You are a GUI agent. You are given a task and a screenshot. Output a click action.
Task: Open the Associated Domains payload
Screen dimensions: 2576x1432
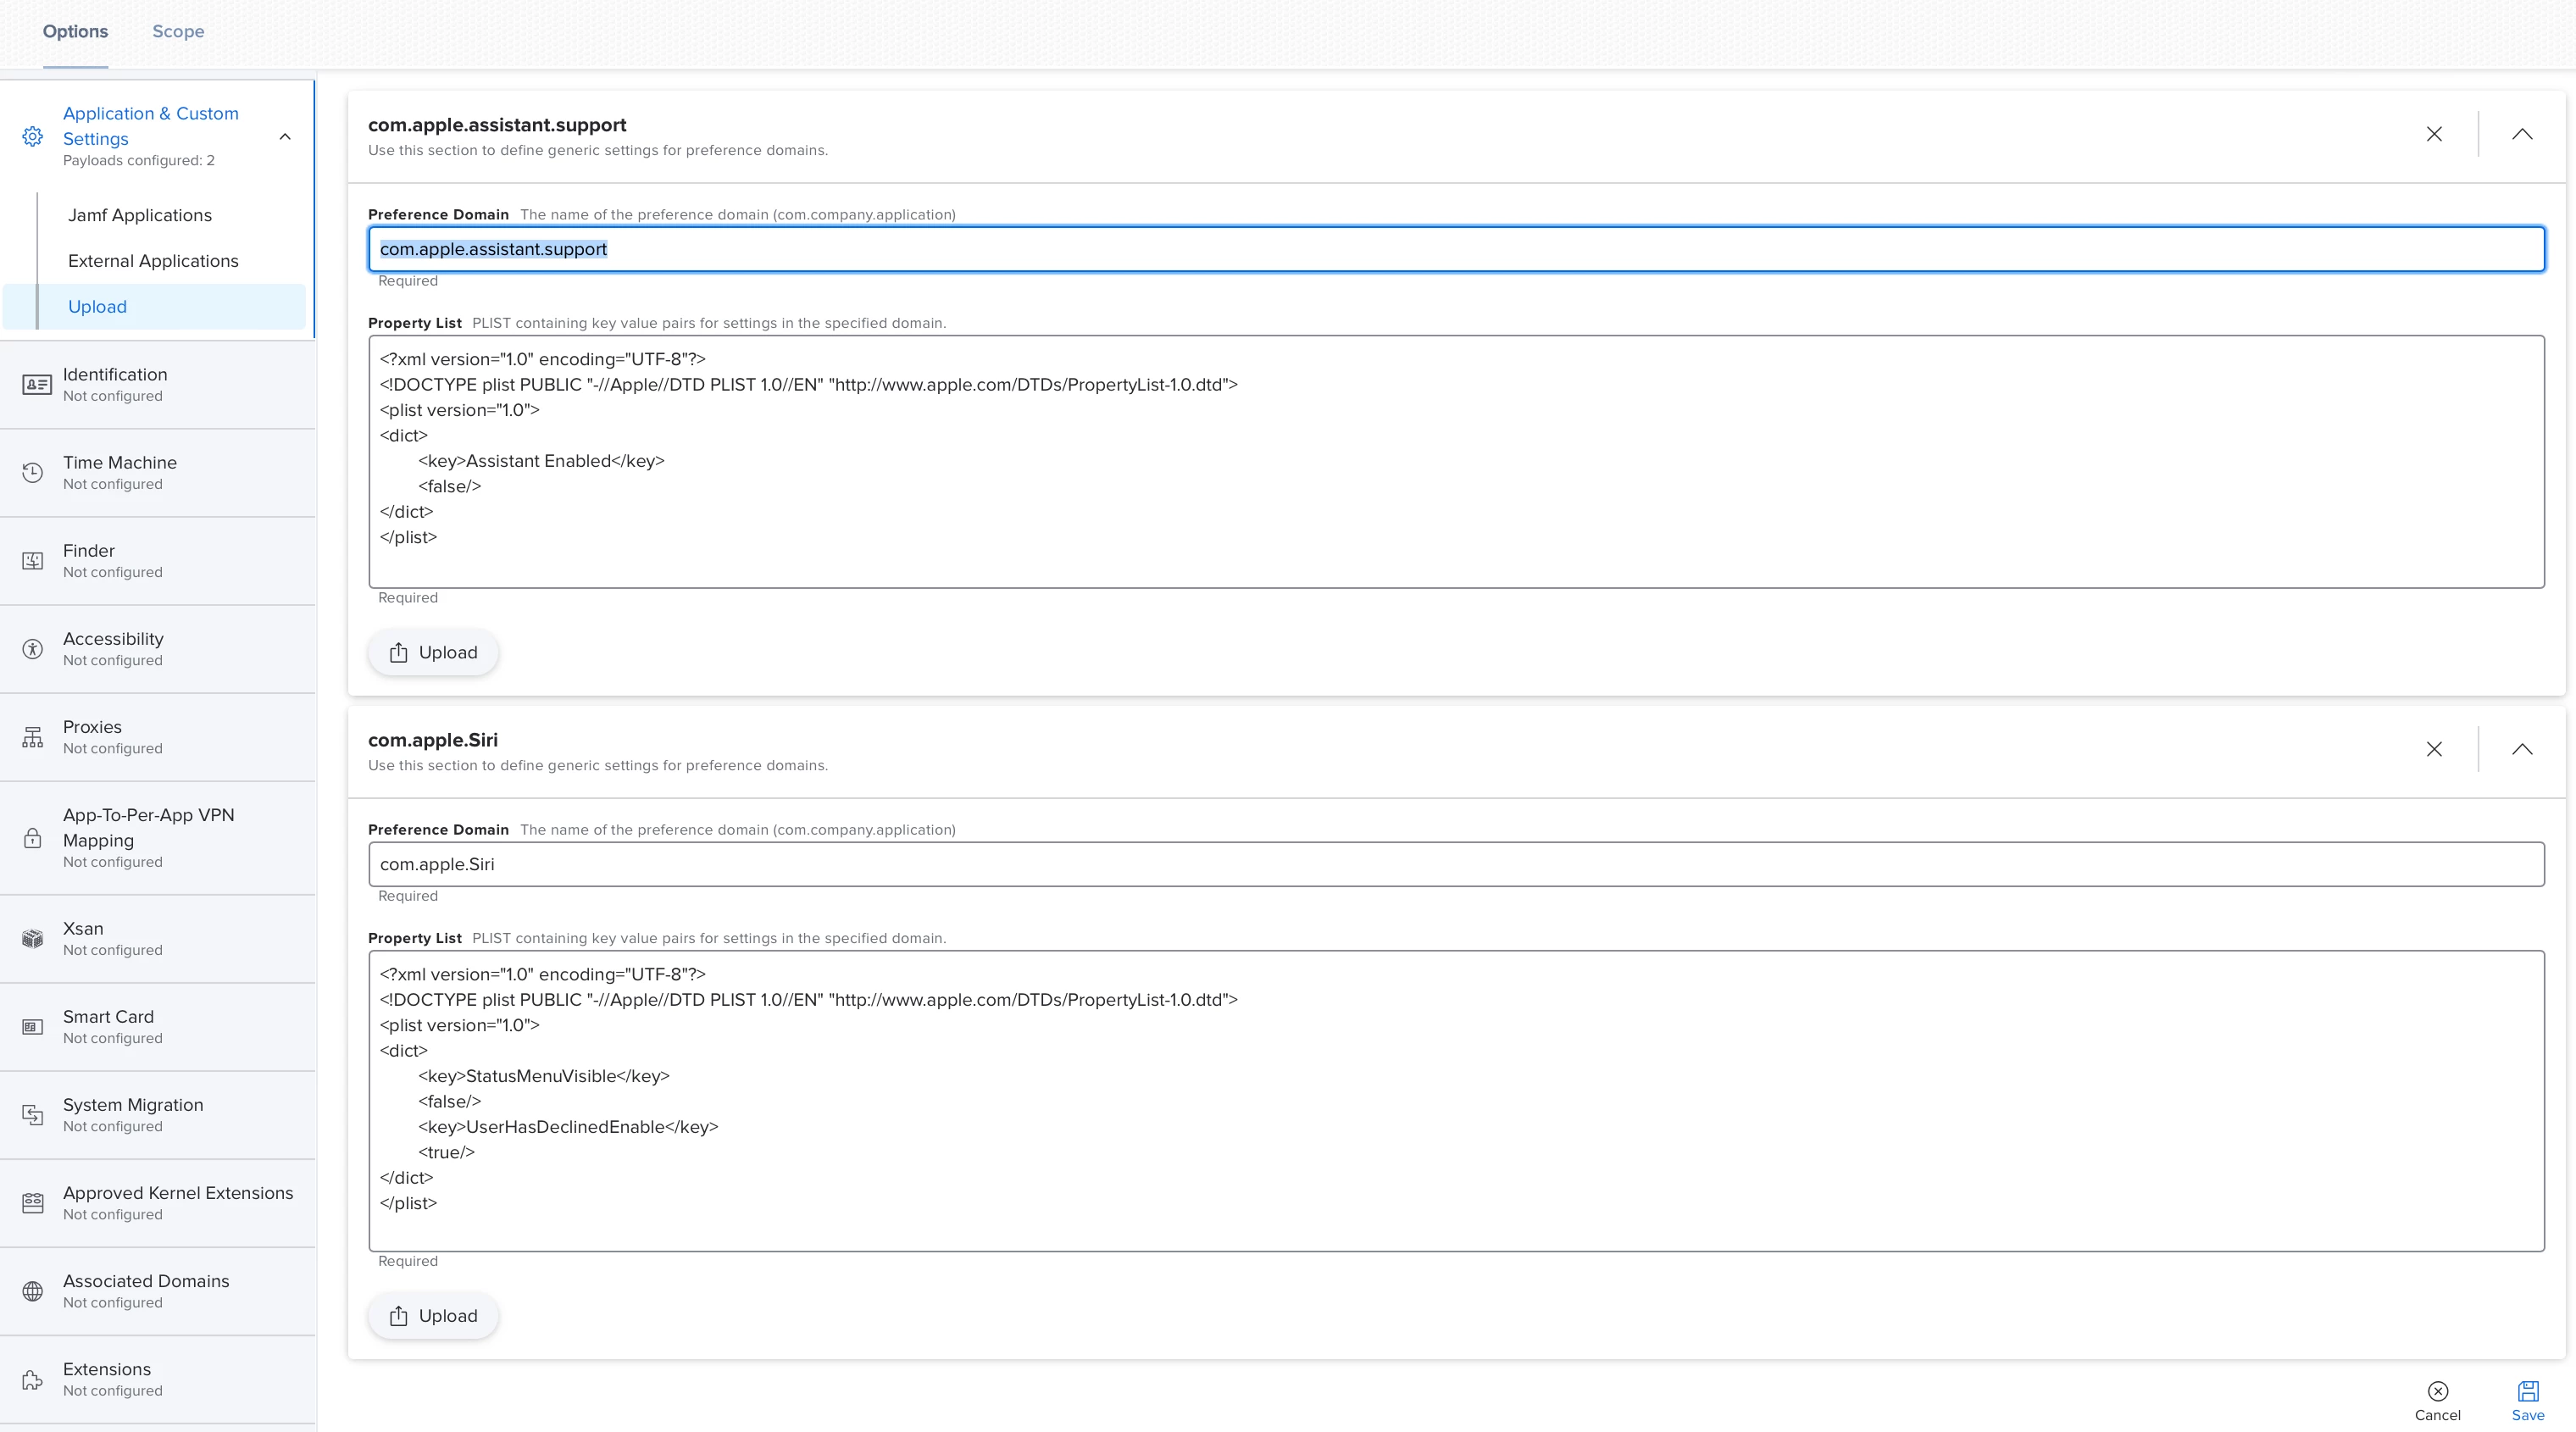(158, 1291)
